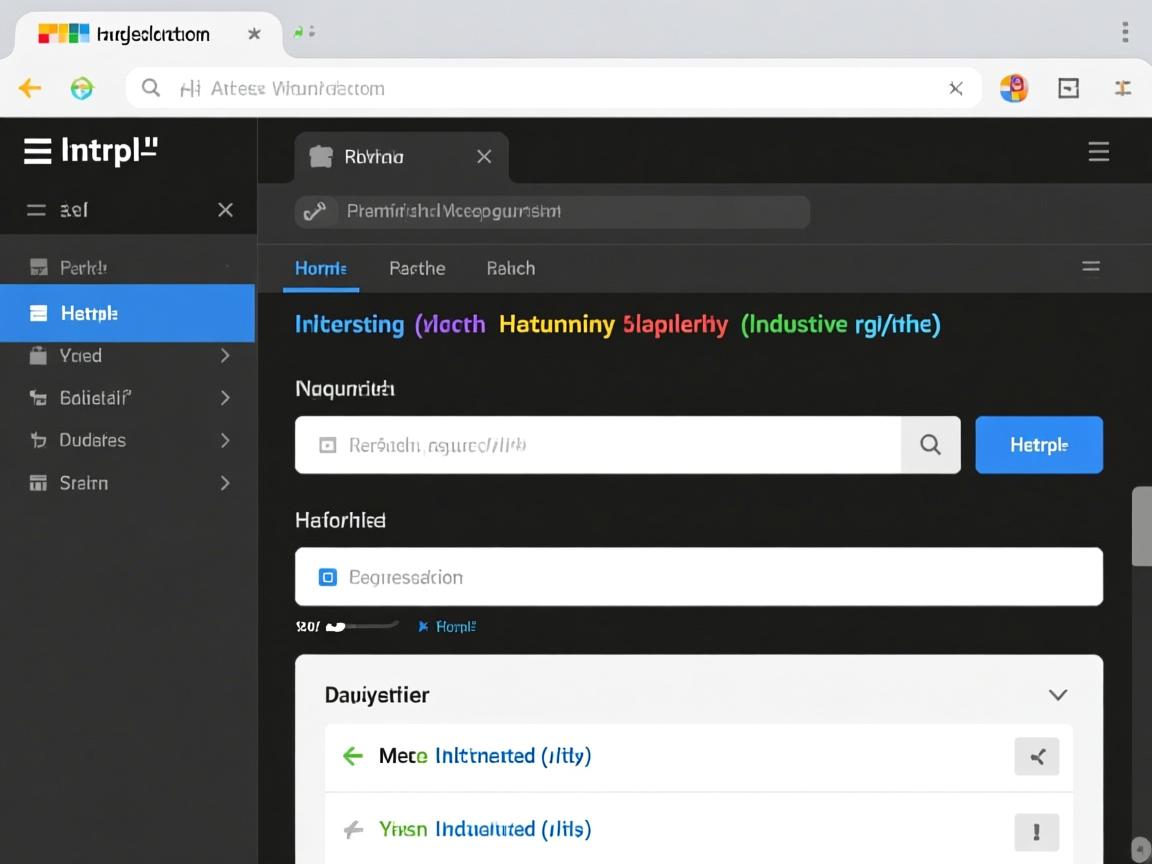This screenshot has width=1152, height=864.
Task: Open the hamburger menu beside Intrpl logo
Action: coord(37,151)
